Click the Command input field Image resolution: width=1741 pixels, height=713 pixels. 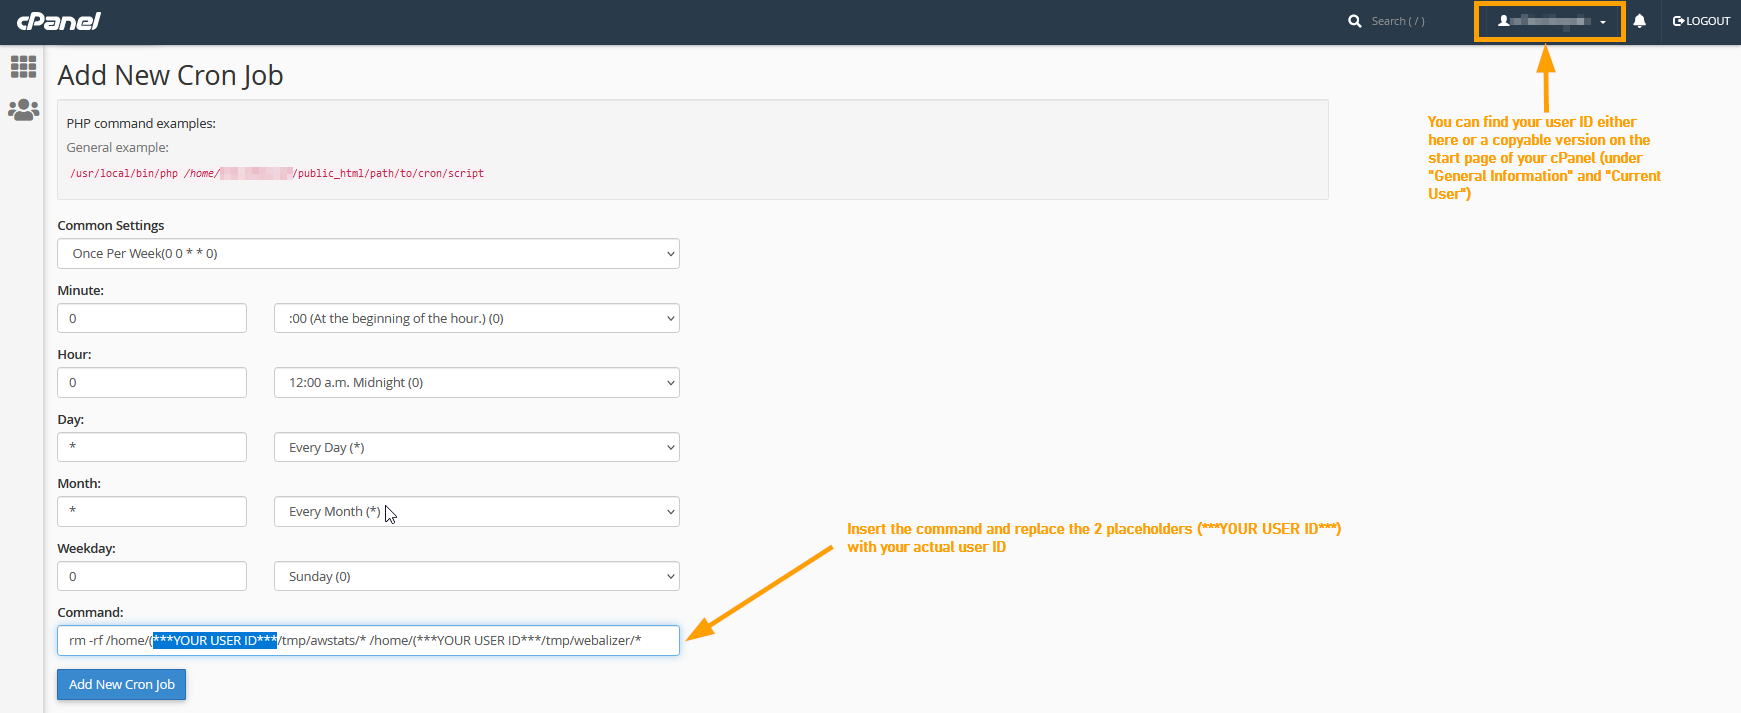coord(368,640)
